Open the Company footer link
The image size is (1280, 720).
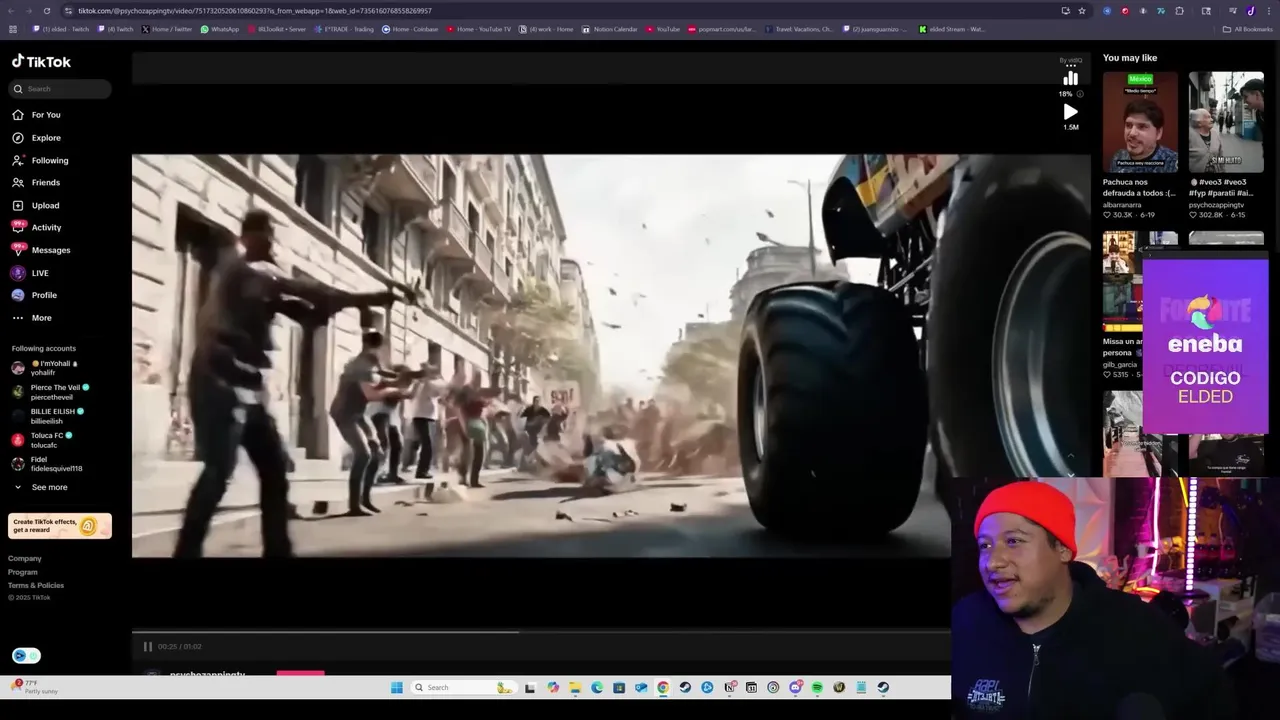[x=25, y=559]
